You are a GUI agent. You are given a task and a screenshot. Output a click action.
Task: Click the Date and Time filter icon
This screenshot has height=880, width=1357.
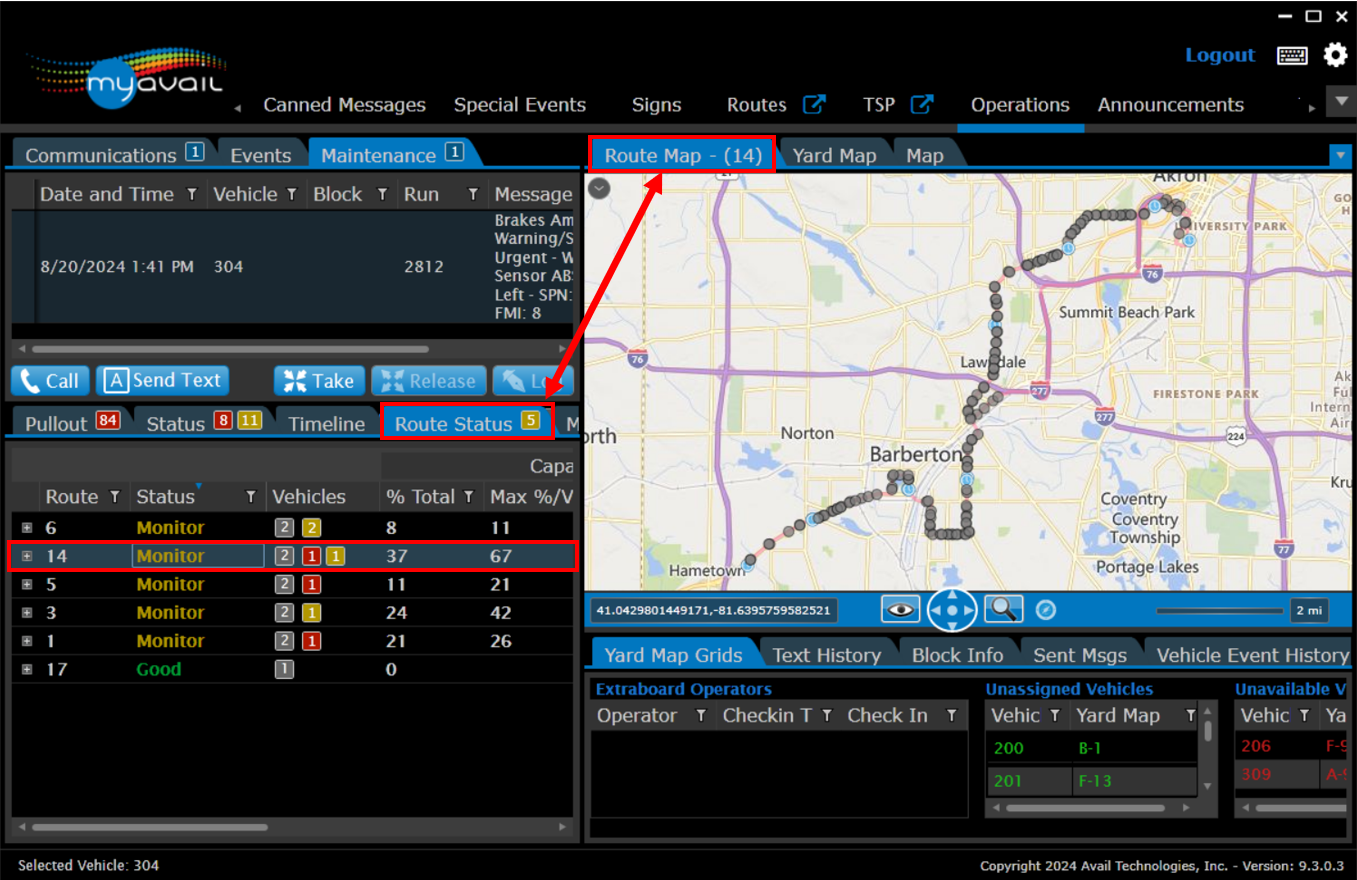point(192,195)
